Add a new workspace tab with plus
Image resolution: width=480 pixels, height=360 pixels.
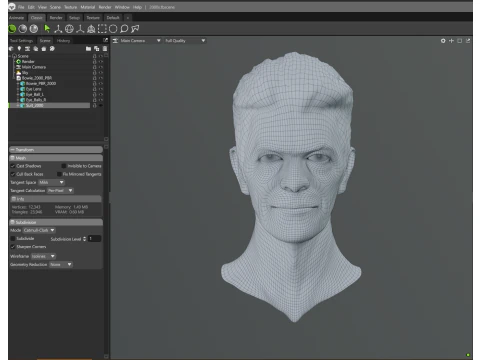(x=127, y=18)
